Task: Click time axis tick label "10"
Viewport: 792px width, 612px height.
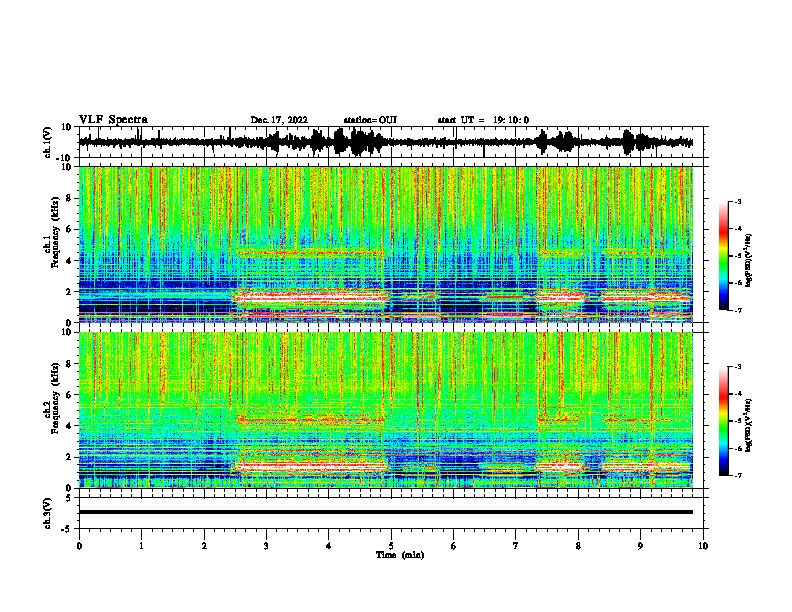Action: click(x=703, y=546)
